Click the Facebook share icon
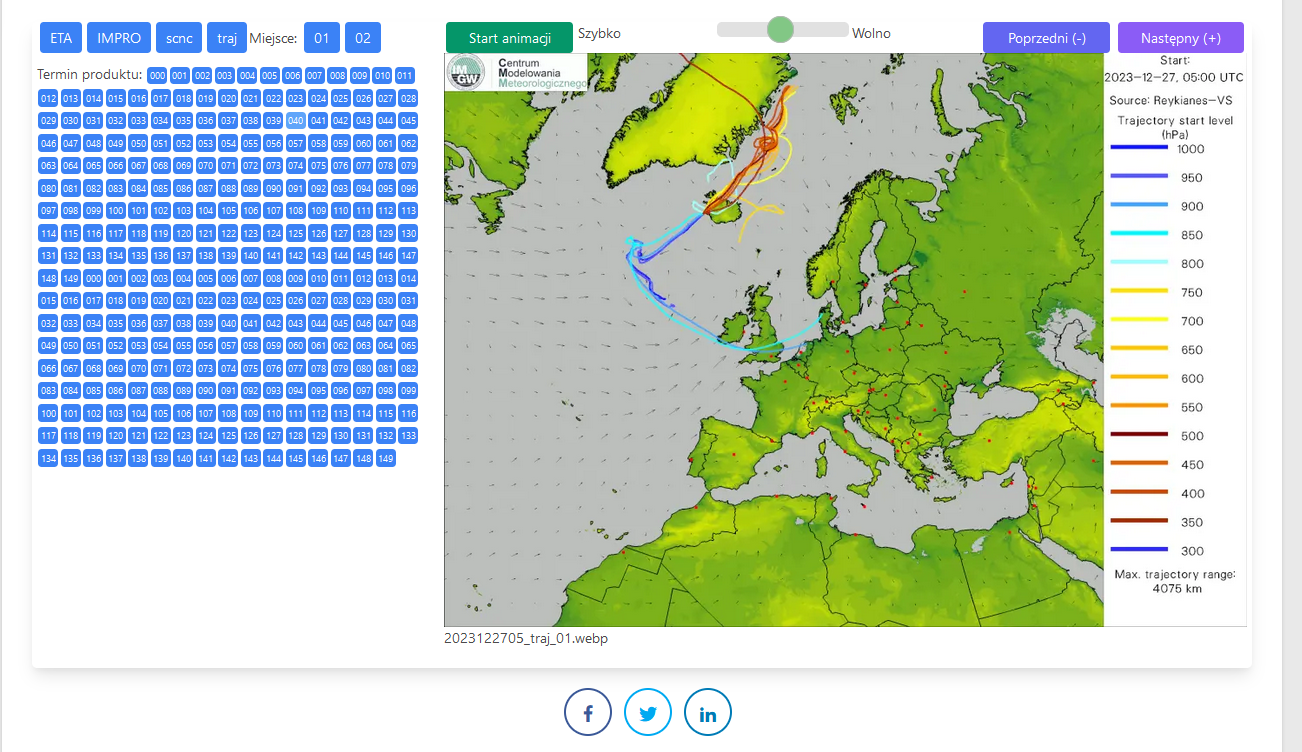The width and height of the screenshot is (1302, 752). point(588,713)
